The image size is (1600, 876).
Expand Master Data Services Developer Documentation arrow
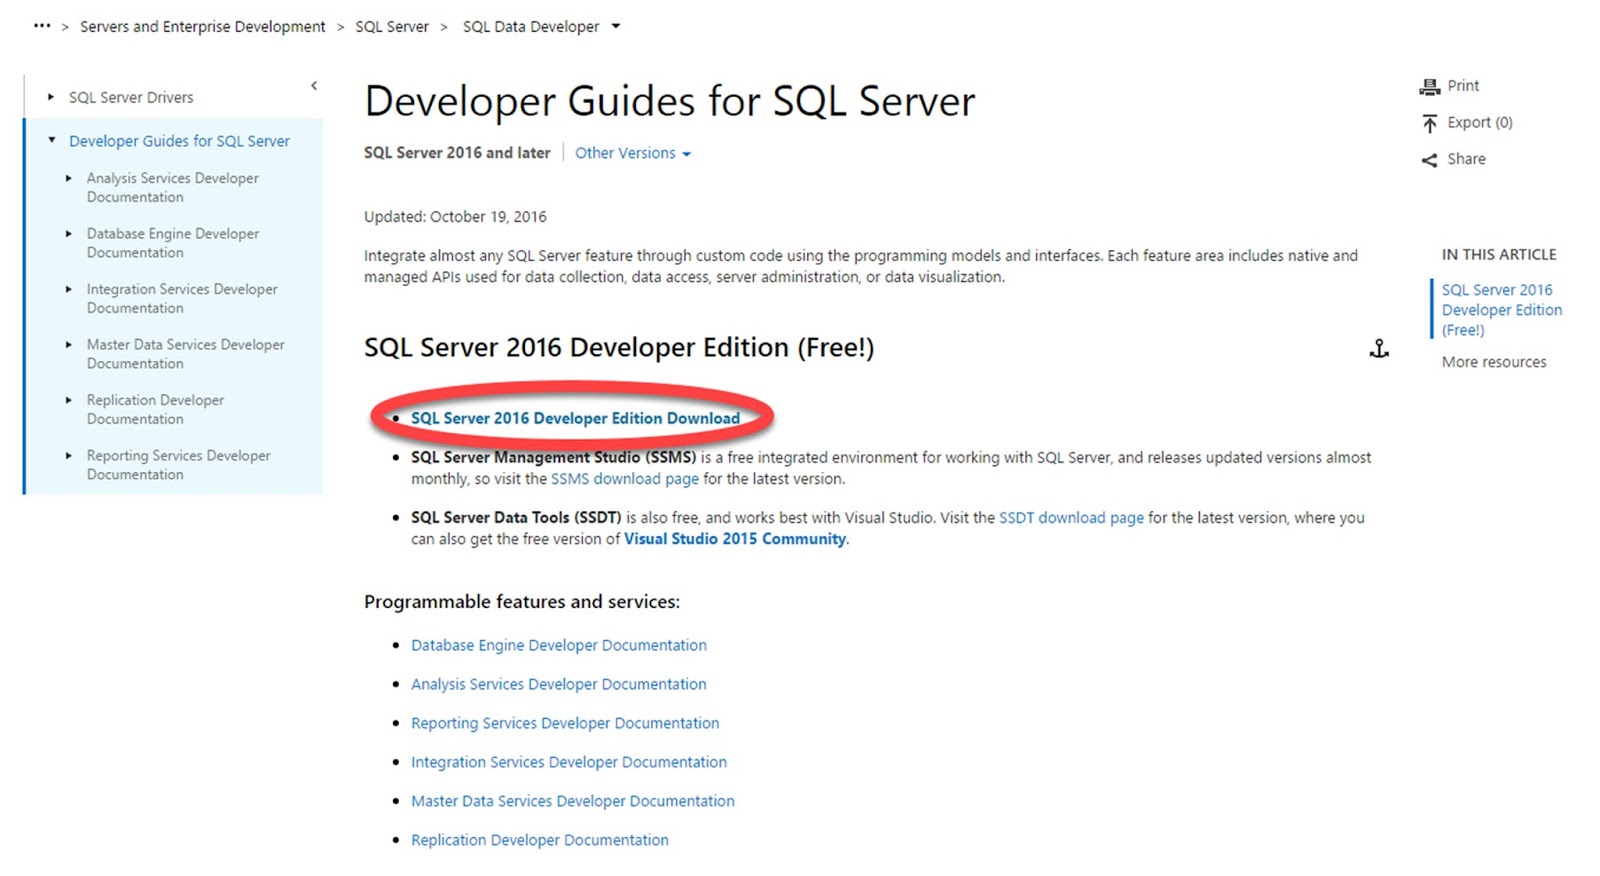(x=69, y=344)
